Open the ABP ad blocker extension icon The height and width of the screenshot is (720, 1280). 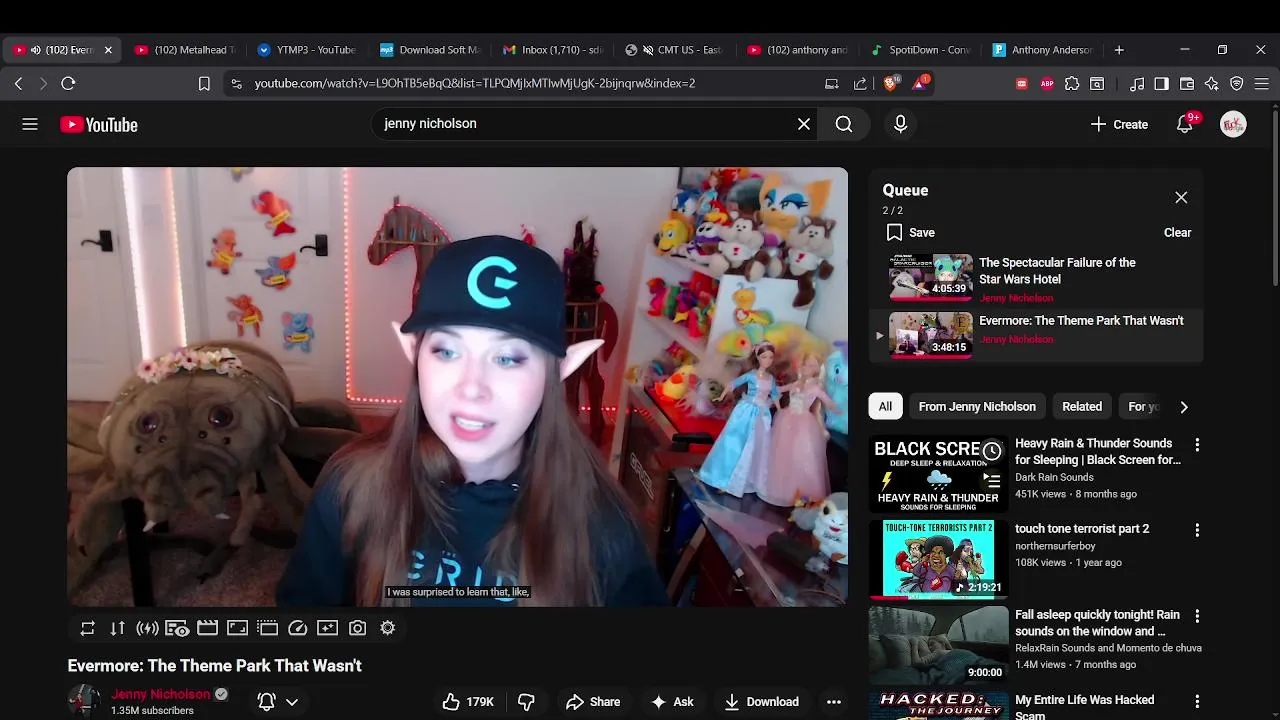coord(1047,84)
